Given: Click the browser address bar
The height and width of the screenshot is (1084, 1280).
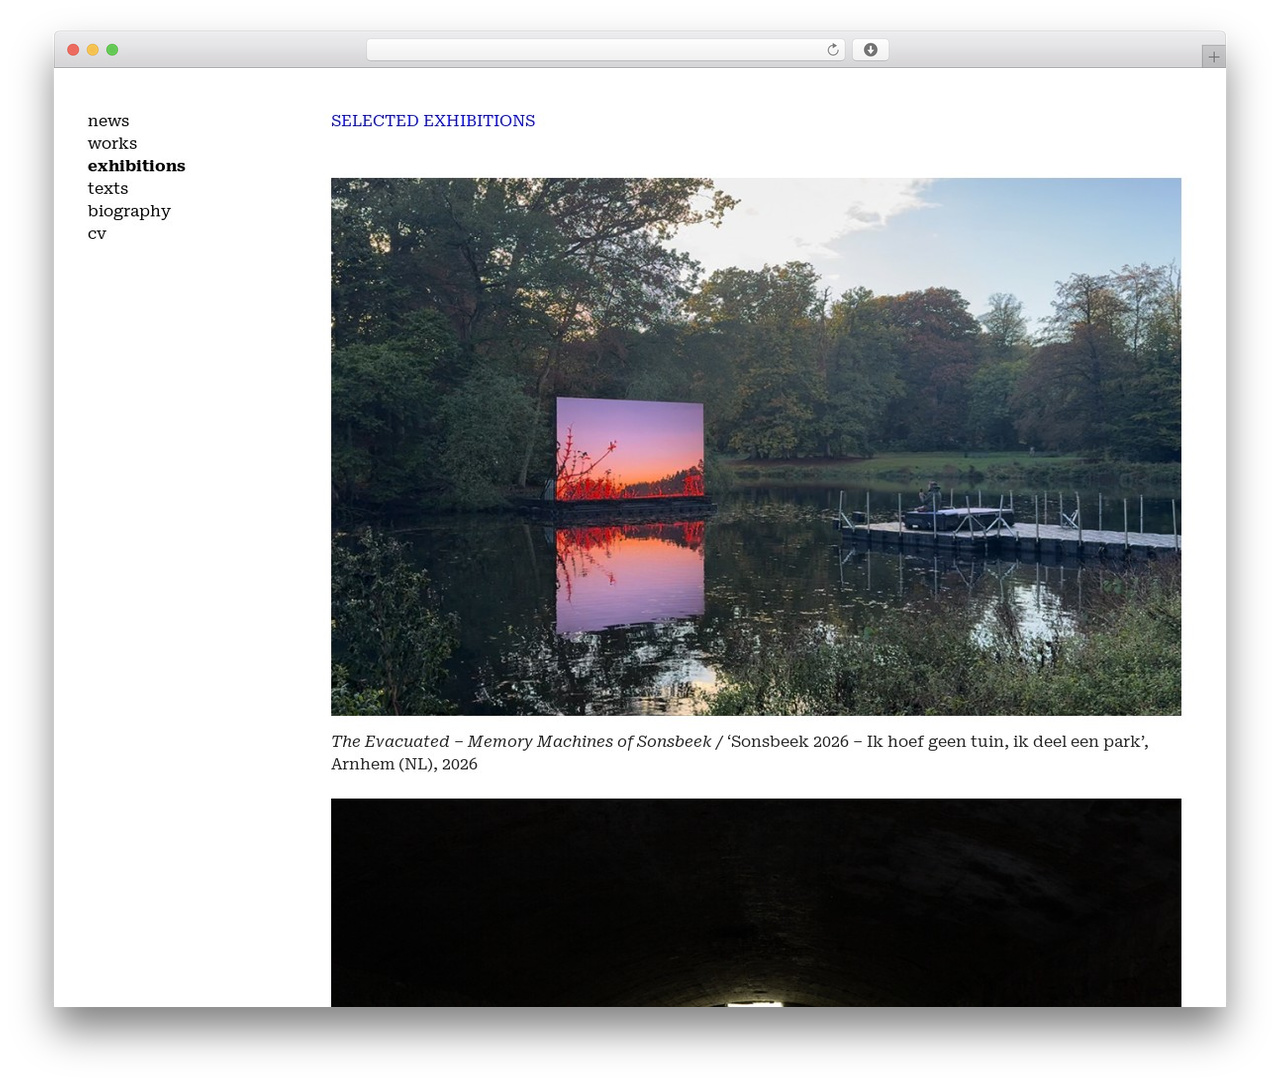Looking at the screenshot, I should pyautogui.click(x=605, y=50).
